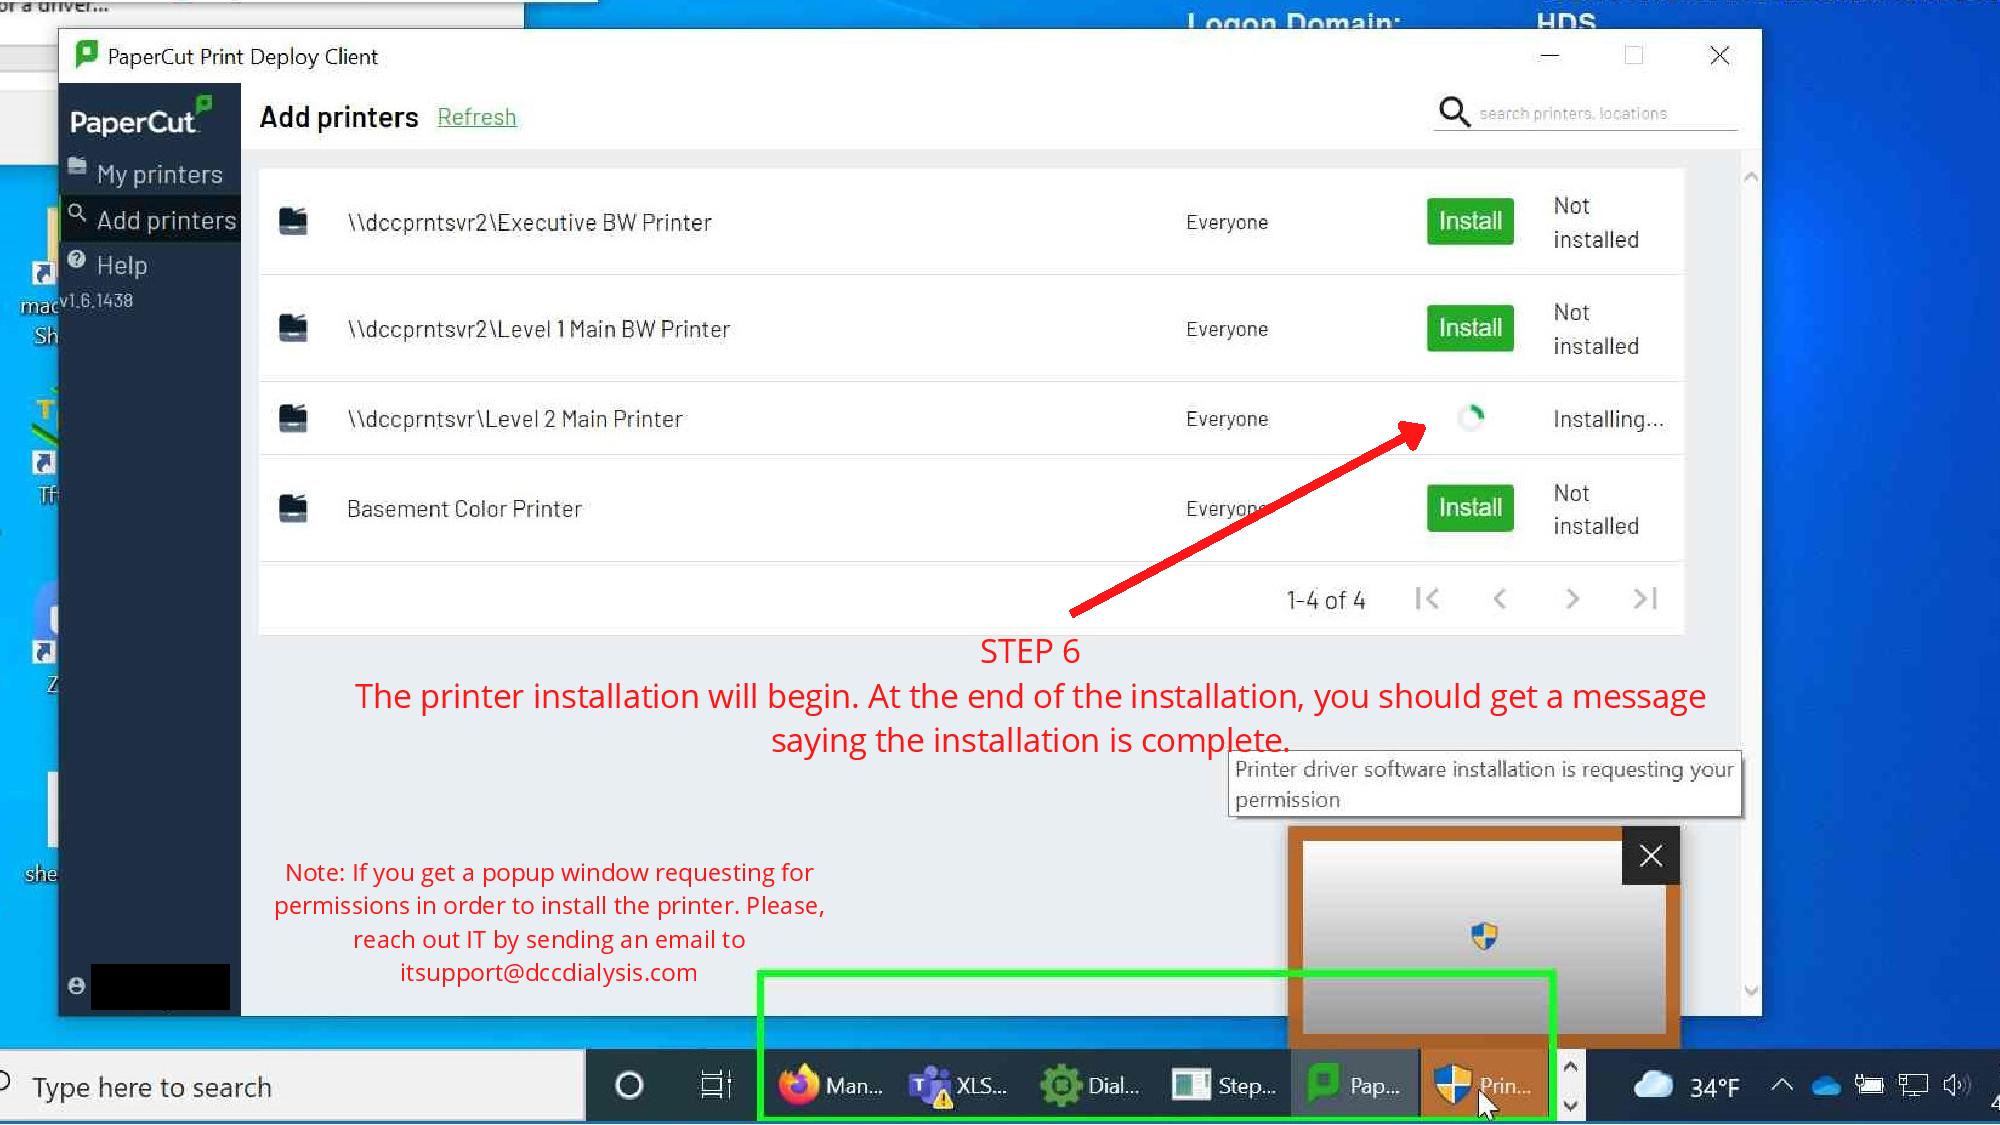Click the printer icon for Level 1 Main BW
The height and width of the screenshot is (1125, 2000).
(293, 328)
